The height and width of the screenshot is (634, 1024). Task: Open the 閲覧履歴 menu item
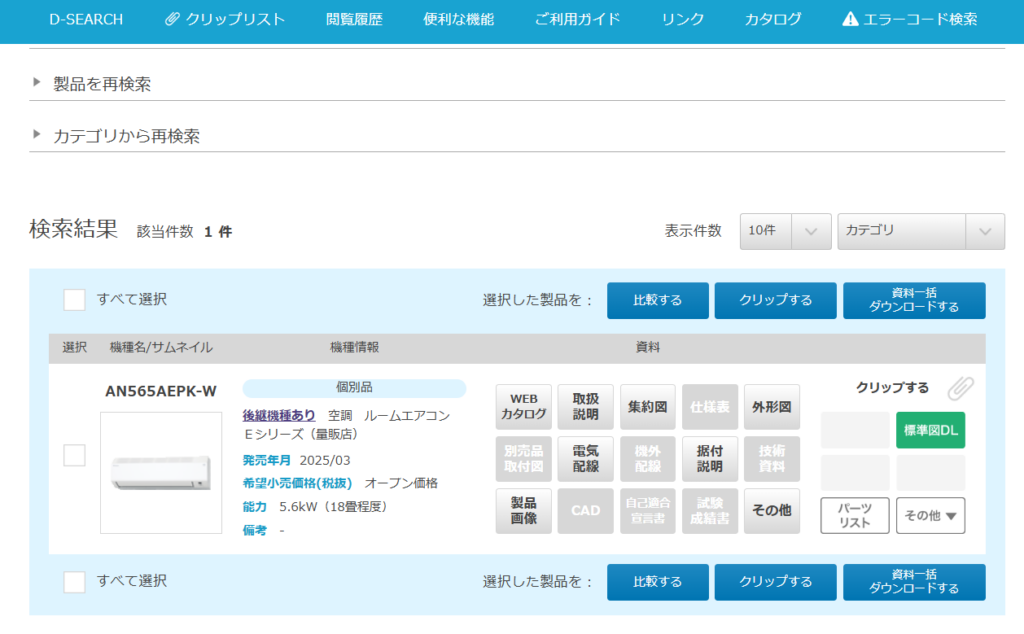[x=354, y=19]
